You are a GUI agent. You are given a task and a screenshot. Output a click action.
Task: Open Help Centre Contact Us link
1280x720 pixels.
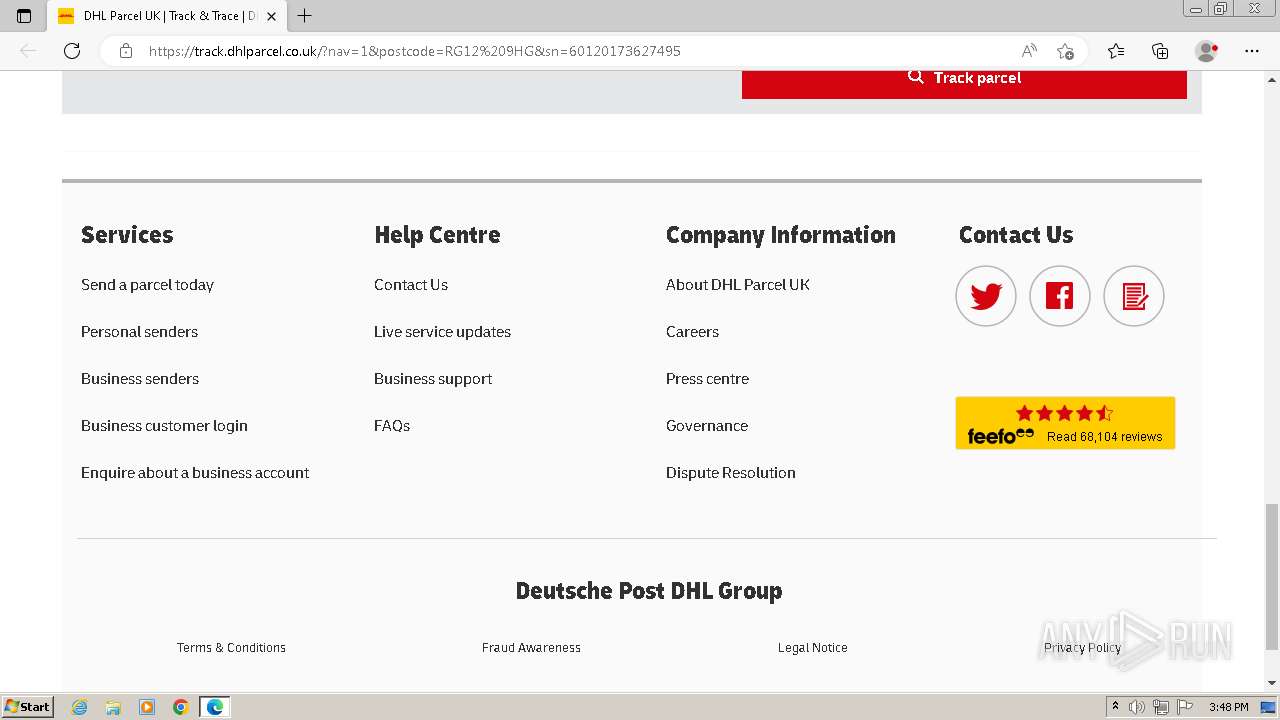(411, 285)
